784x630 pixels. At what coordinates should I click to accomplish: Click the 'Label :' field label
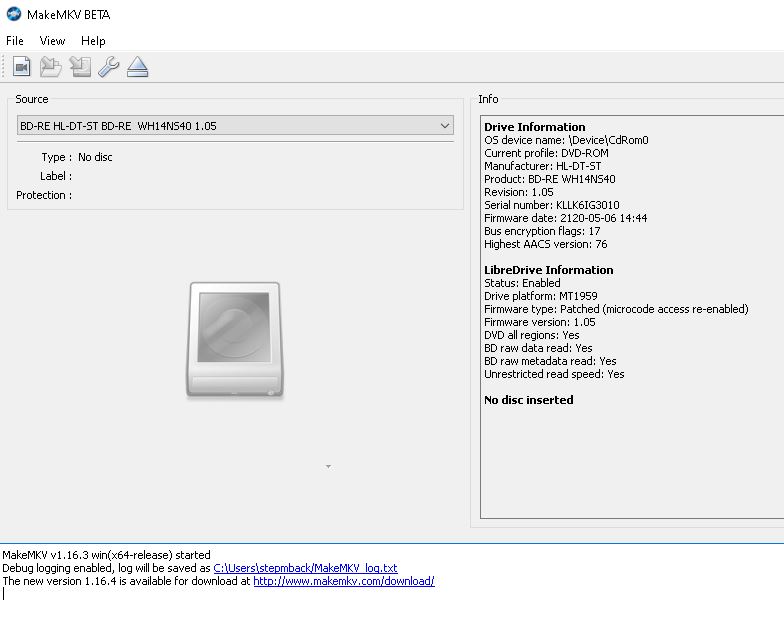point(56,176)
